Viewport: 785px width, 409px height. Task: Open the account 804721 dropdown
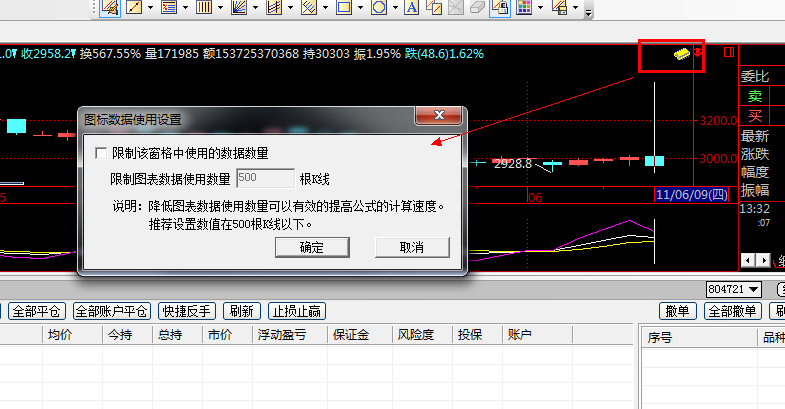735,289
